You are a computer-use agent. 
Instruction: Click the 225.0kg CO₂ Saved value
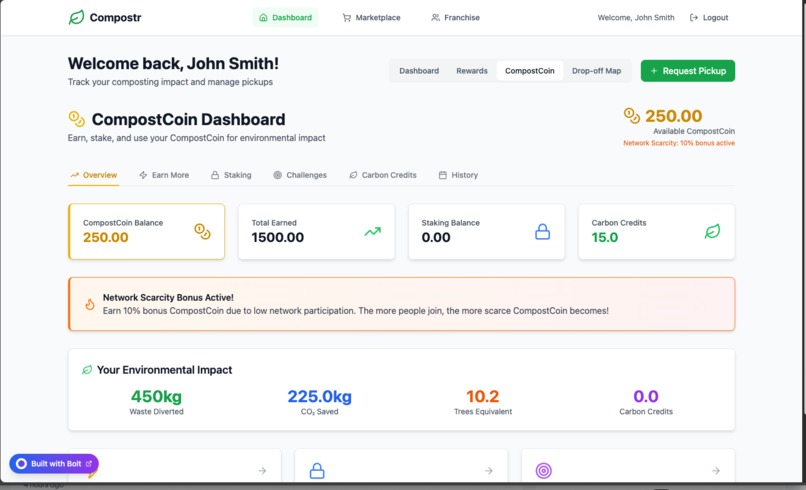click(x=319, y=396)
